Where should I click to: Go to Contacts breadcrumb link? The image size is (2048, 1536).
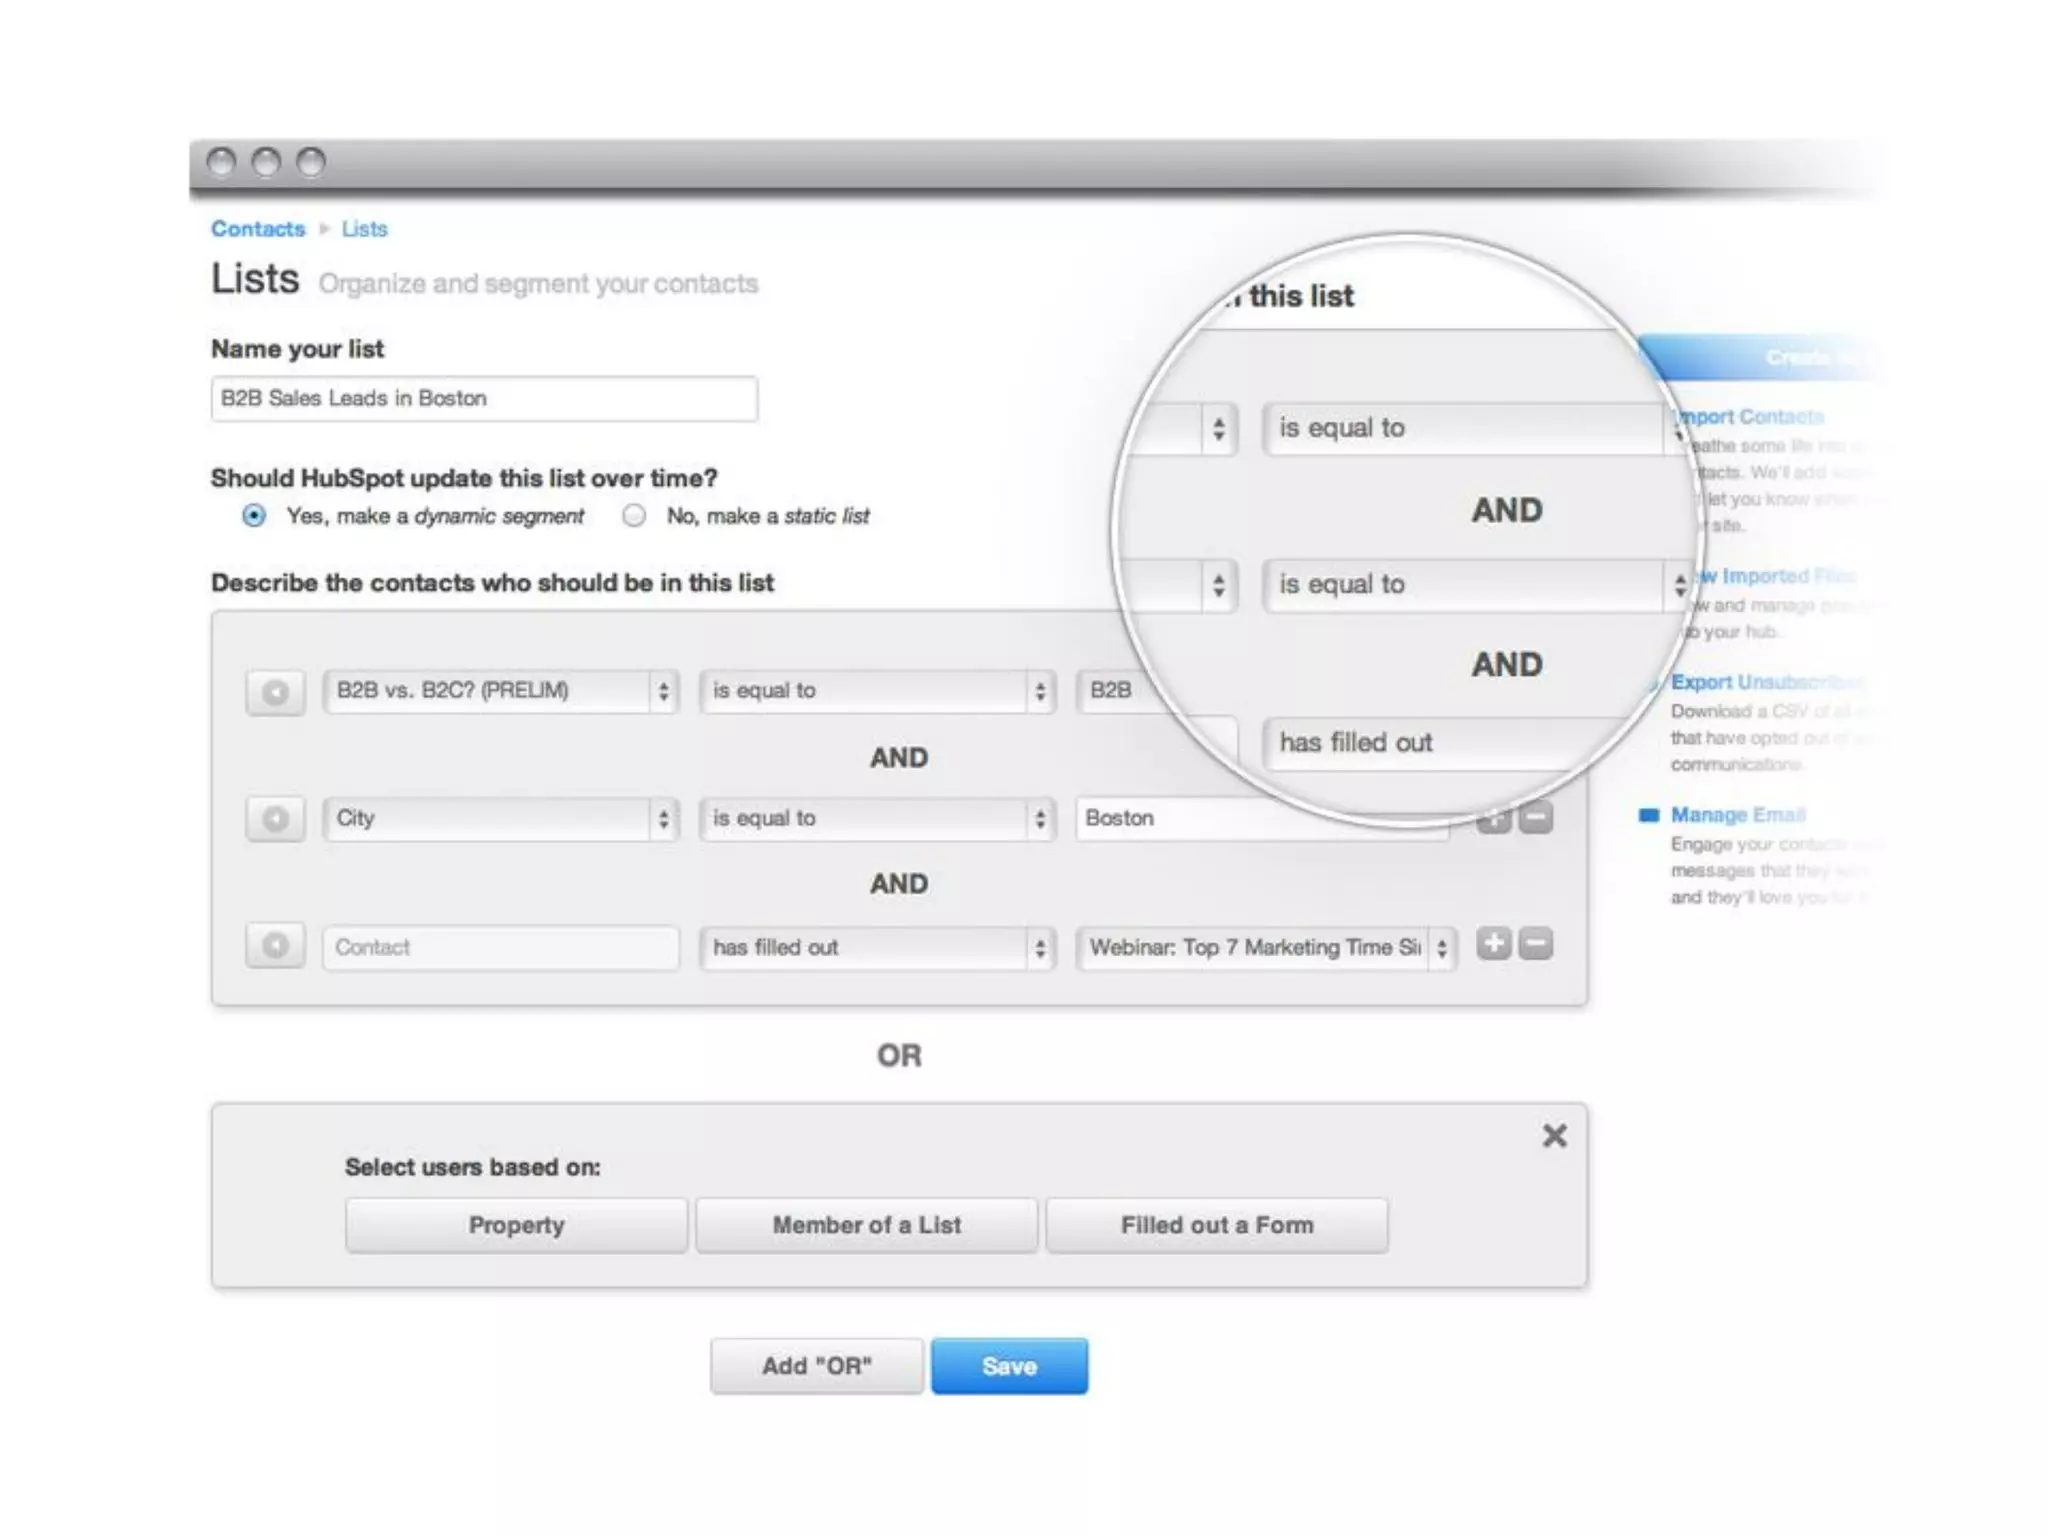[258, 229]
